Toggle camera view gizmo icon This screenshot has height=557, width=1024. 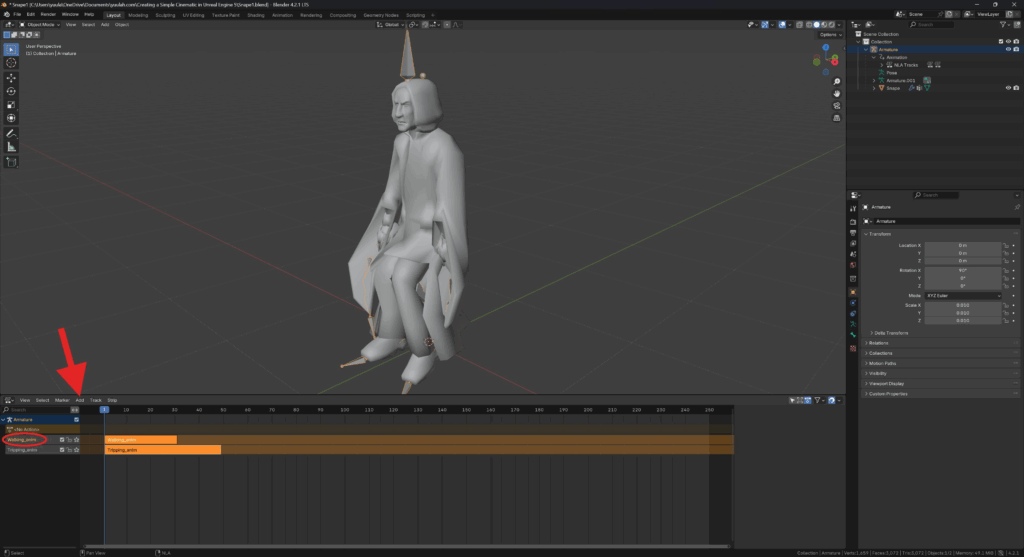[836, 105]
